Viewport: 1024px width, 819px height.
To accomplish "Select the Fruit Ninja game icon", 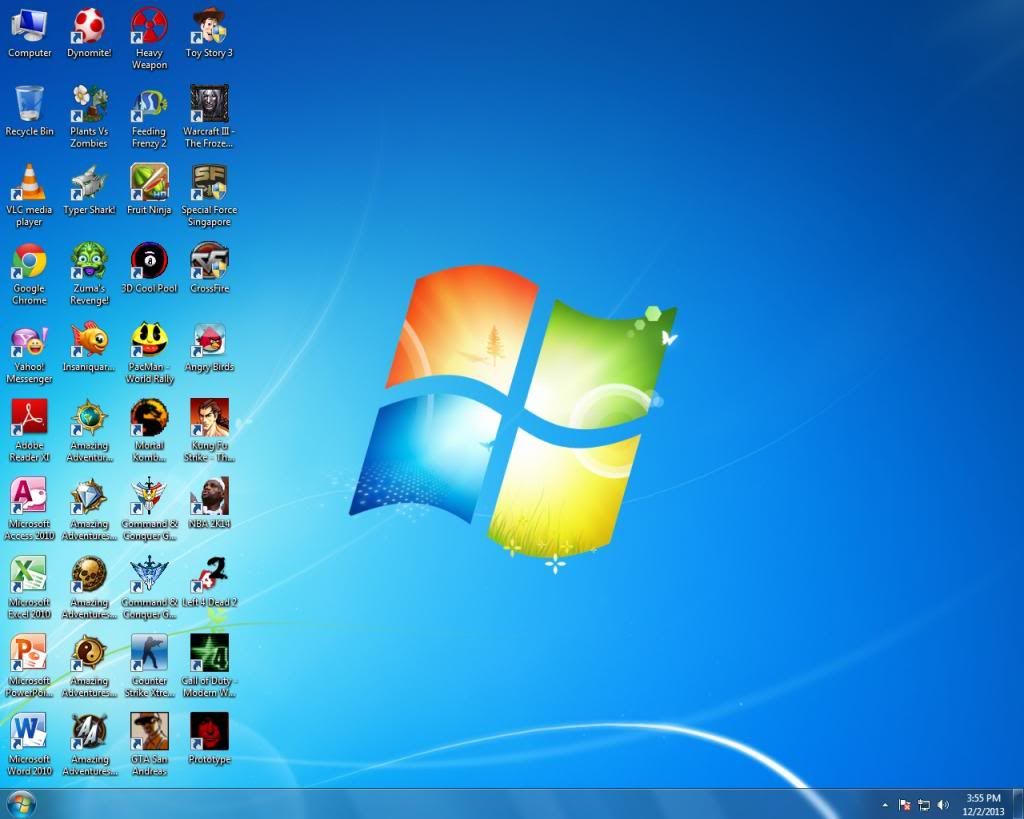I will coord(149,184).
